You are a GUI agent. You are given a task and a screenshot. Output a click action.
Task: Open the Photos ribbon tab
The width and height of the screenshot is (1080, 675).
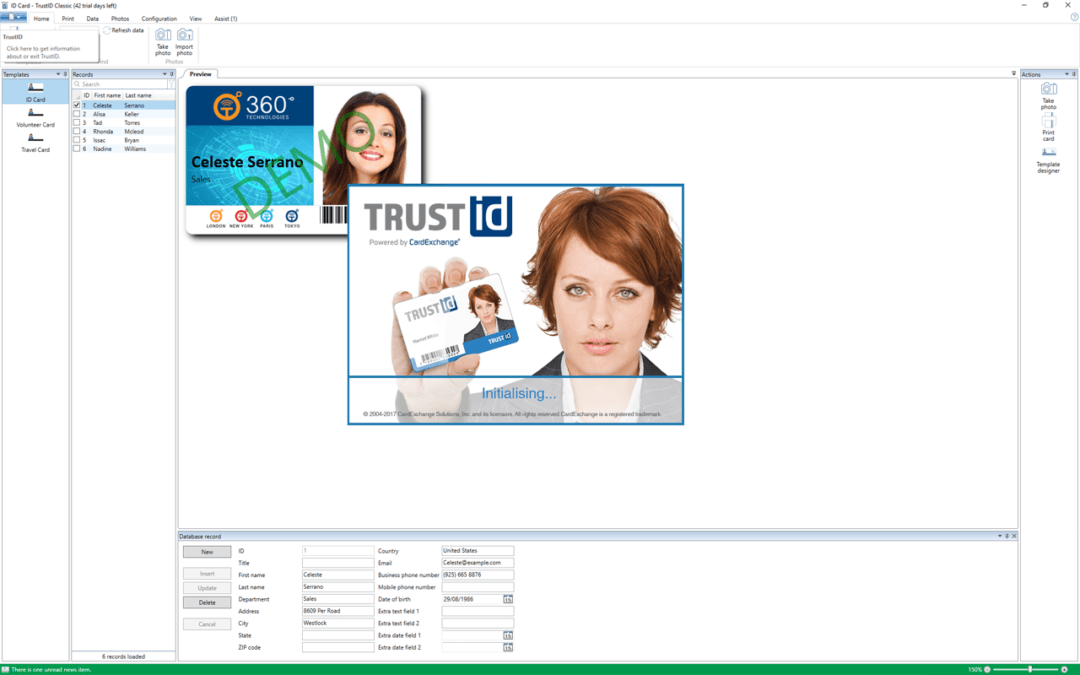click(x=120, y=18)
